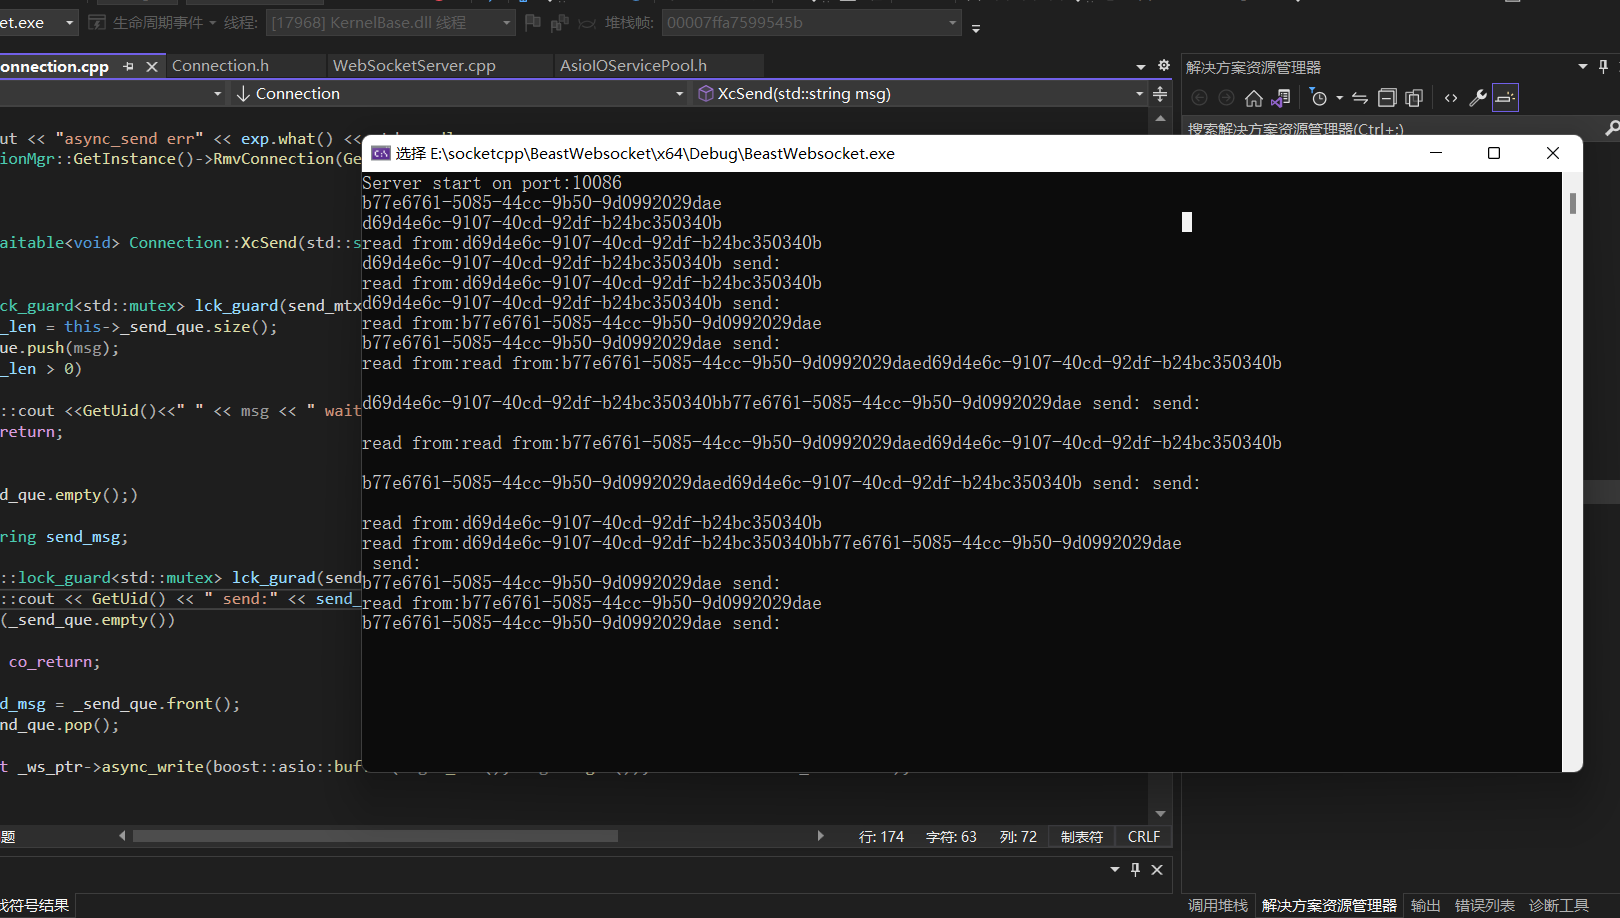The image size is (1620, 918).
Task: Close the BeastWebsocket.exe console window
Action: pyautogui.click(x=1553, y=153)
